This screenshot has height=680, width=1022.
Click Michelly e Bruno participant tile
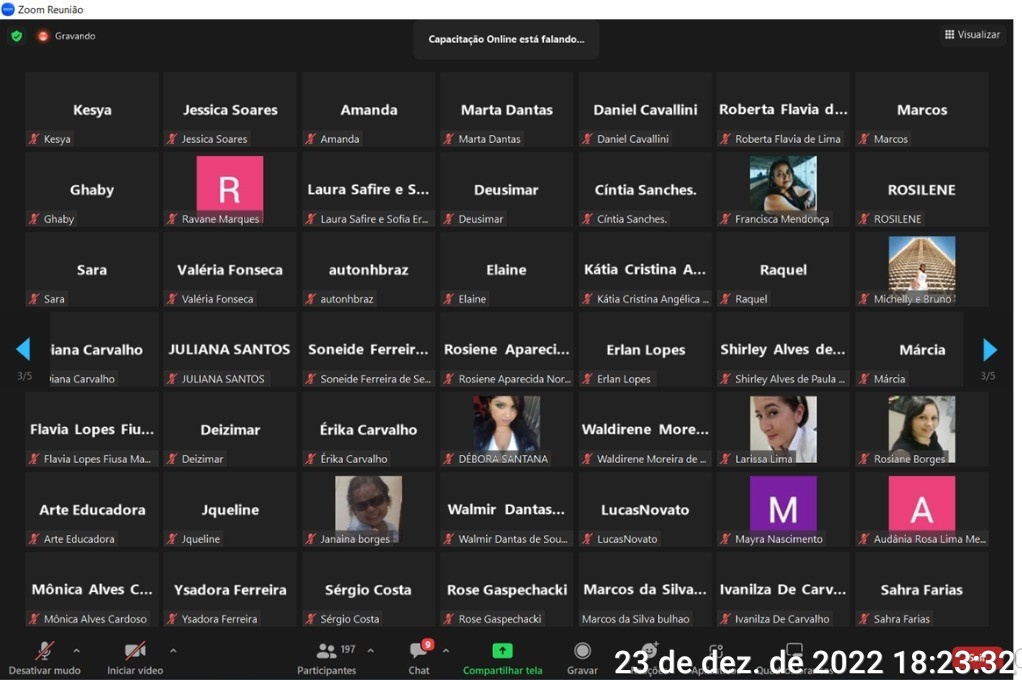(x=921, y=269)
